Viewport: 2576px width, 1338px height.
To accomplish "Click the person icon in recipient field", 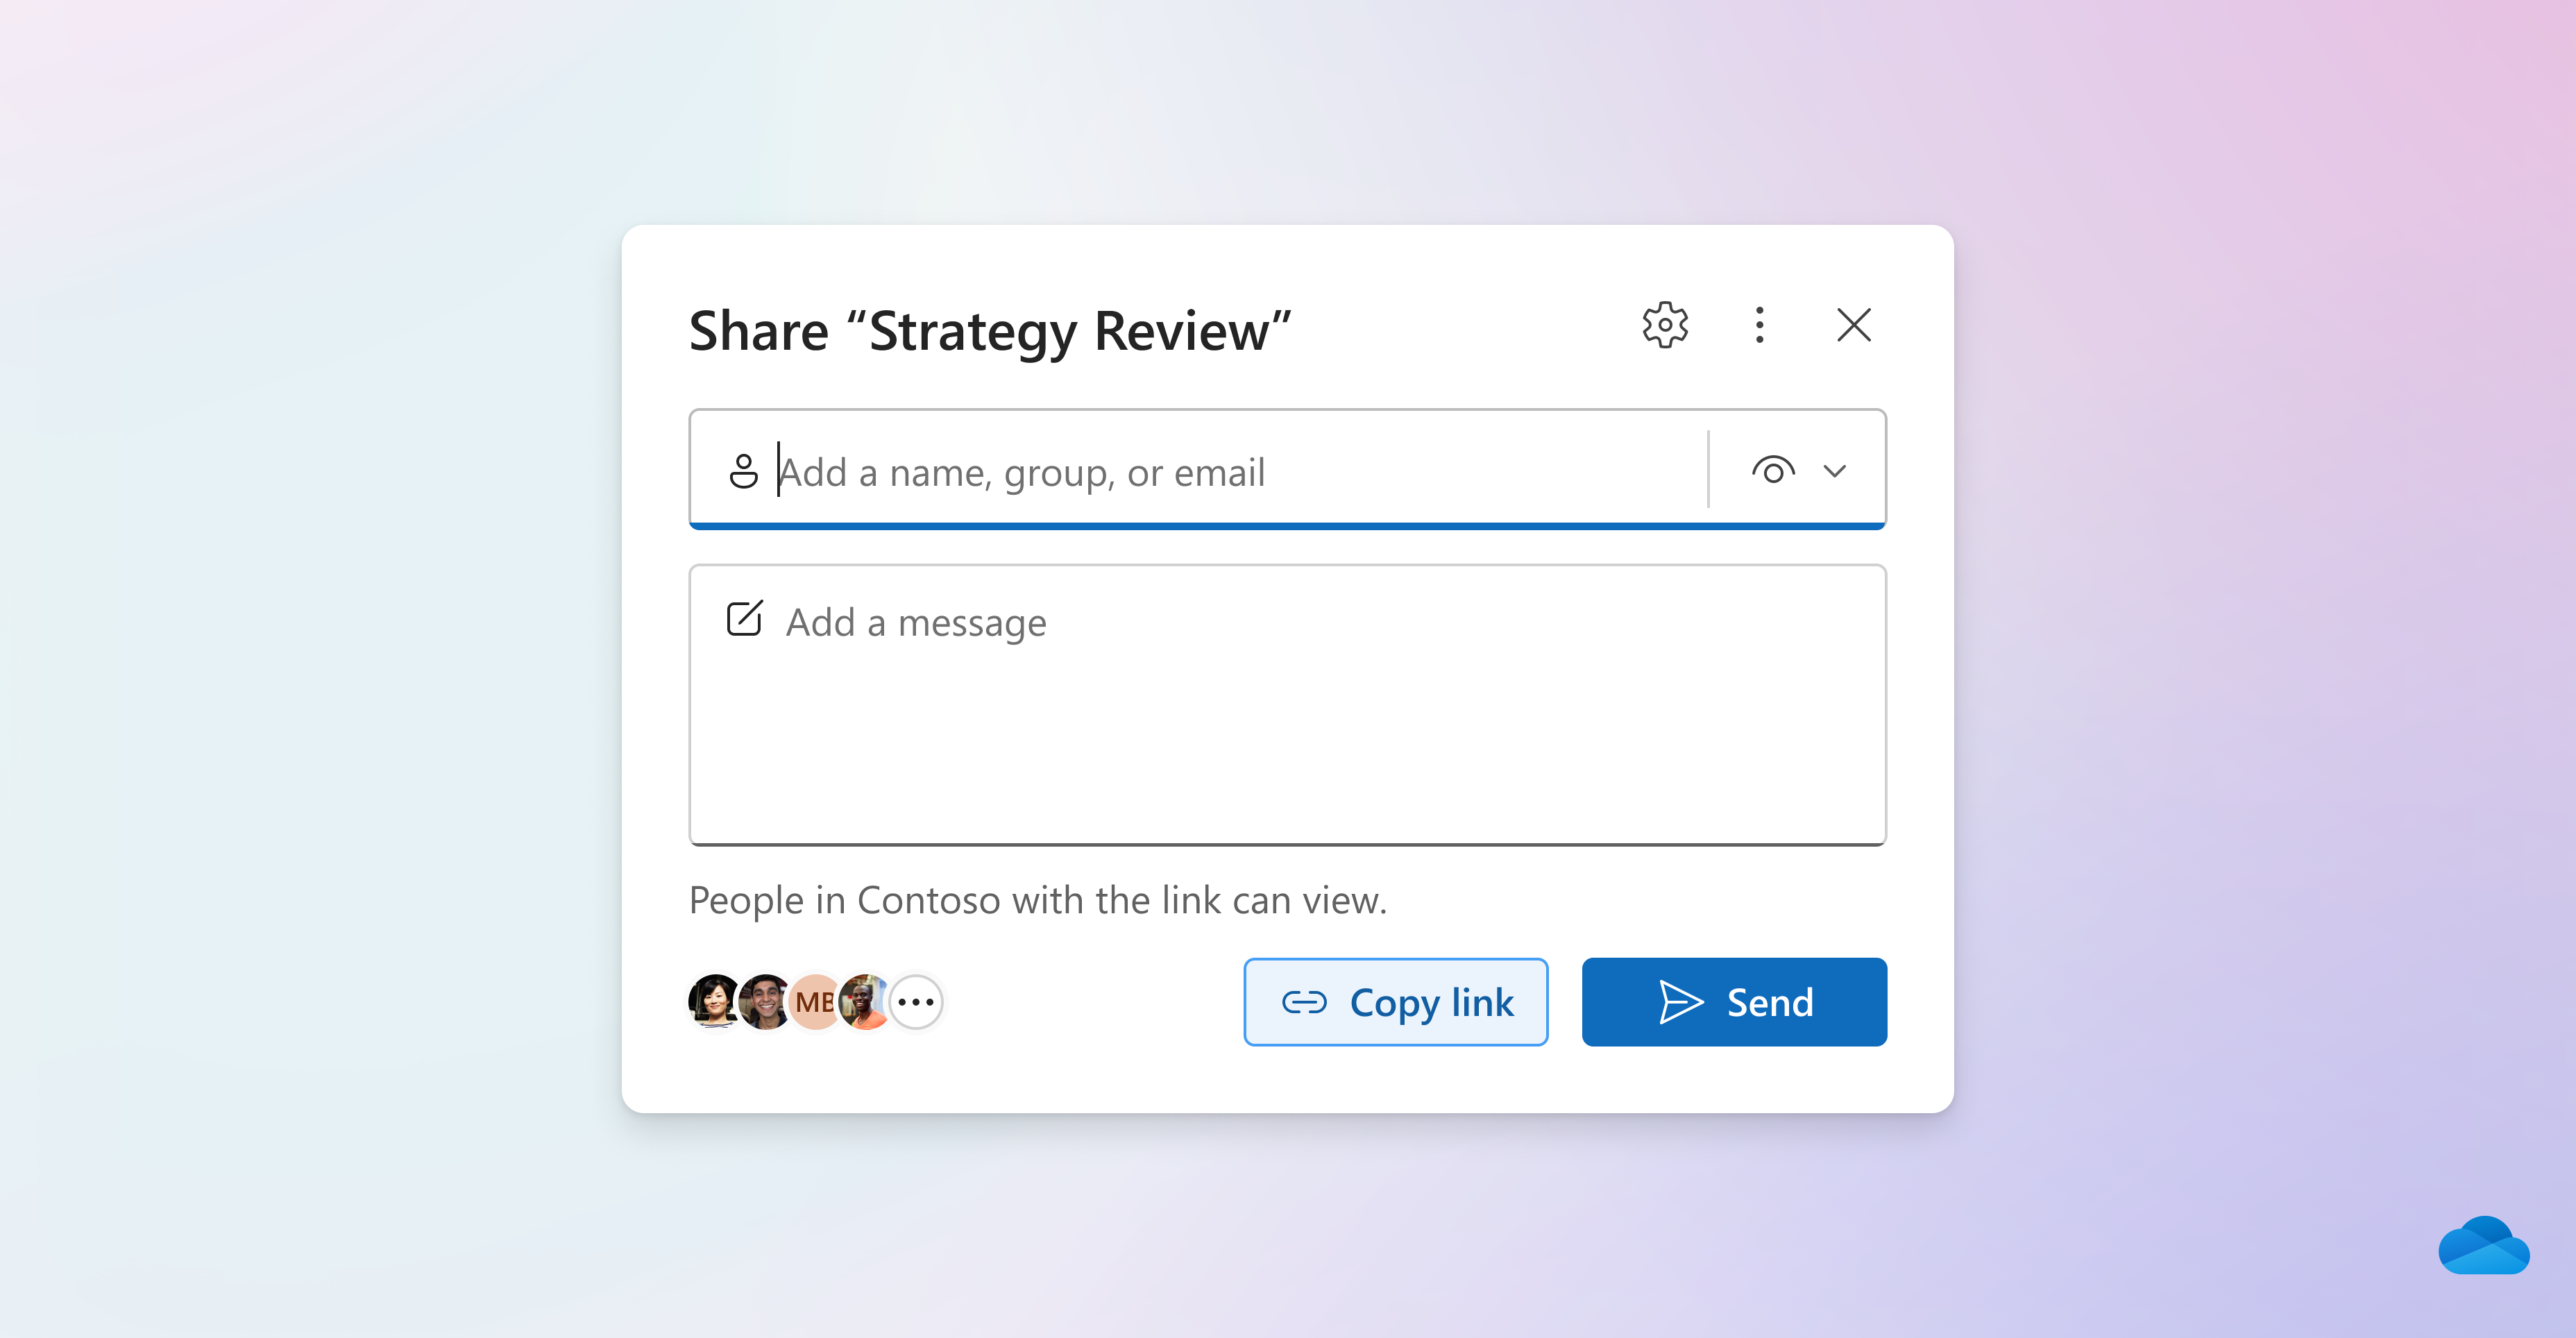I will click(743, 471).
